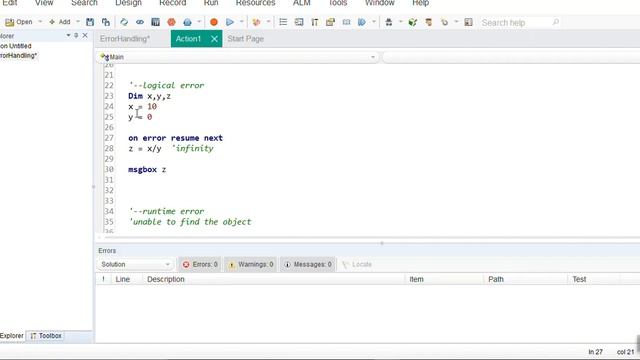
Task: Click the dark table grid toolbar icon
Action: click(x=156, y=22)
